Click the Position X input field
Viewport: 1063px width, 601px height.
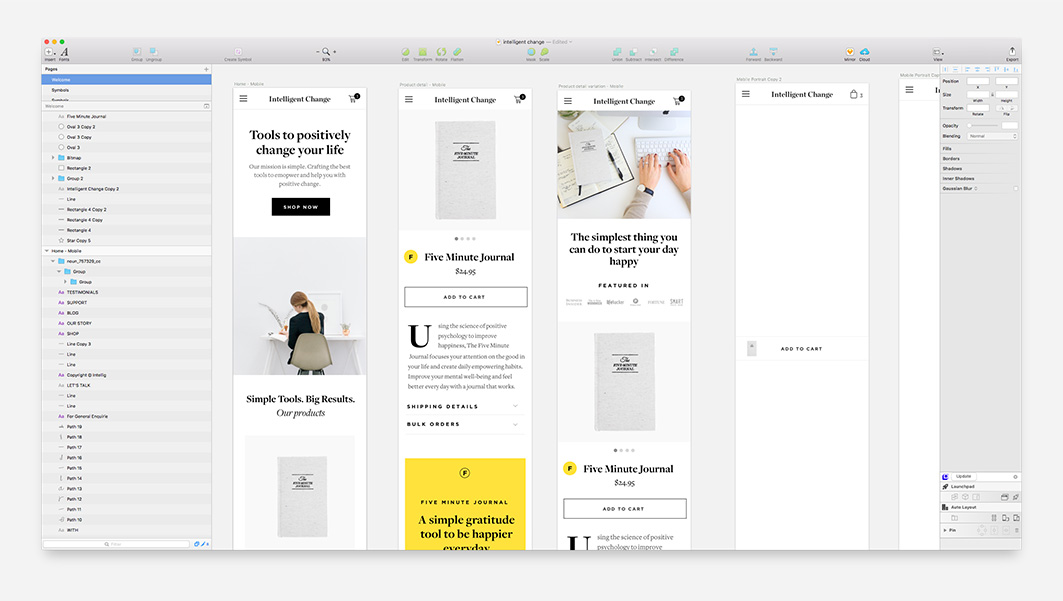click(x=978, y=81)
